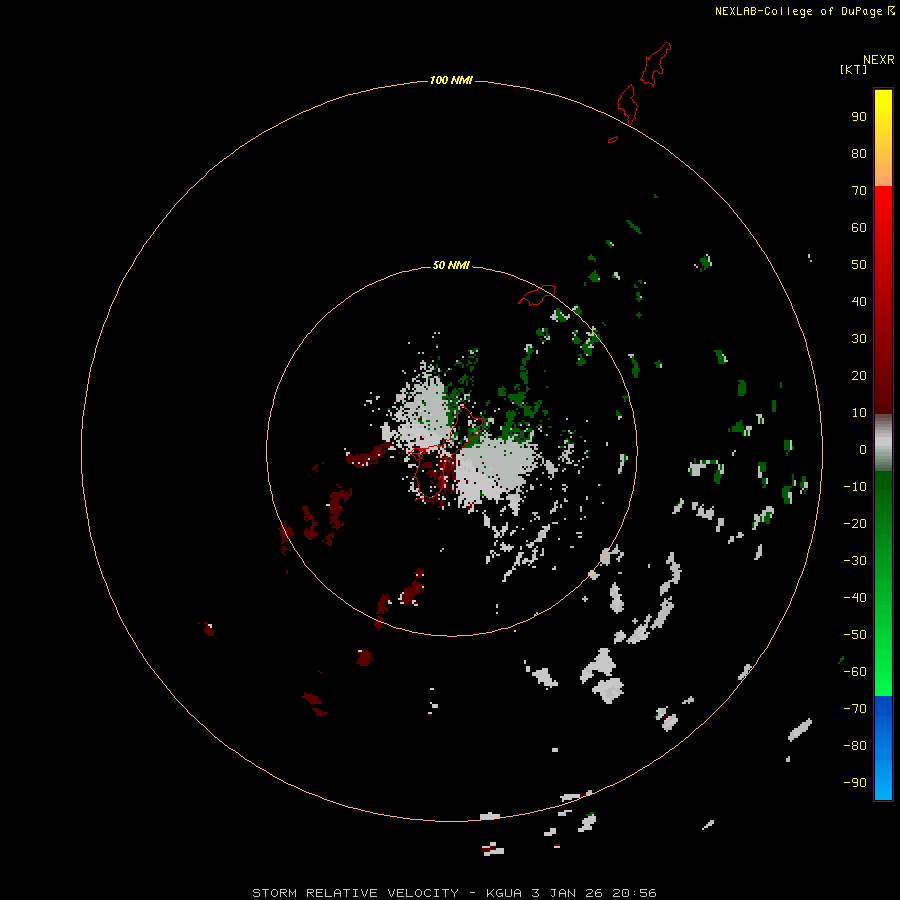The width and height of the screenshot is (900, 900).
Task: Select the 30 knot scale label
Action: pos(859,339)
